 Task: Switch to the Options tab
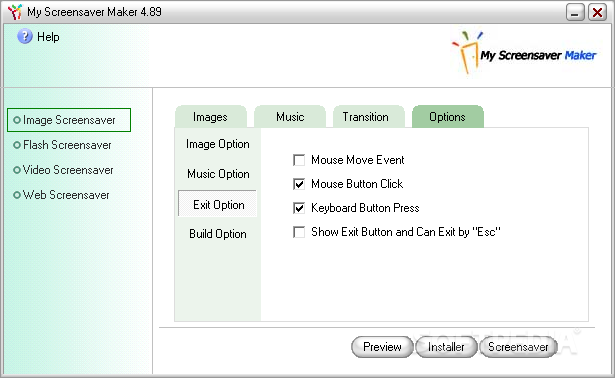(448, 116)
